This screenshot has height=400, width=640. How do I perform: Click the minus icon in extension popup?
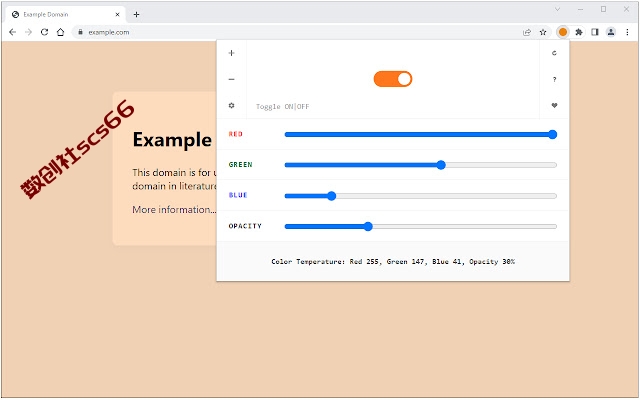[x=231, y=79]
